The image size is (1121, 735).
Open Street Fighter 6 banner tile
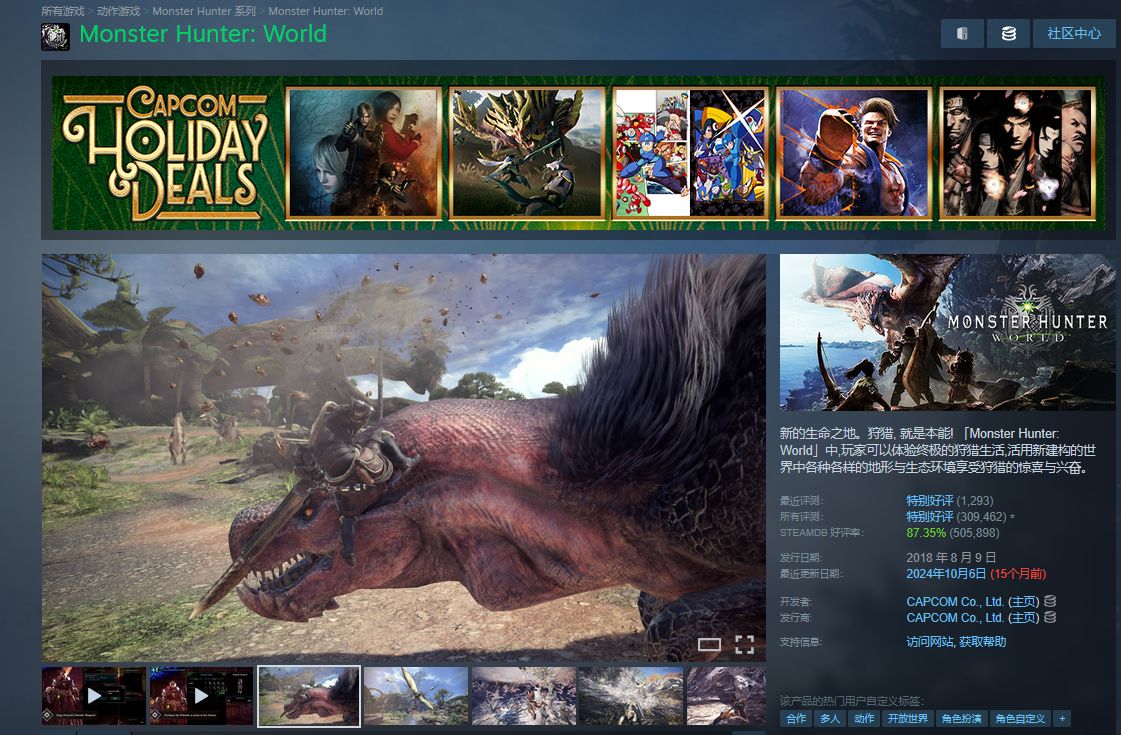tap(854, 152)
